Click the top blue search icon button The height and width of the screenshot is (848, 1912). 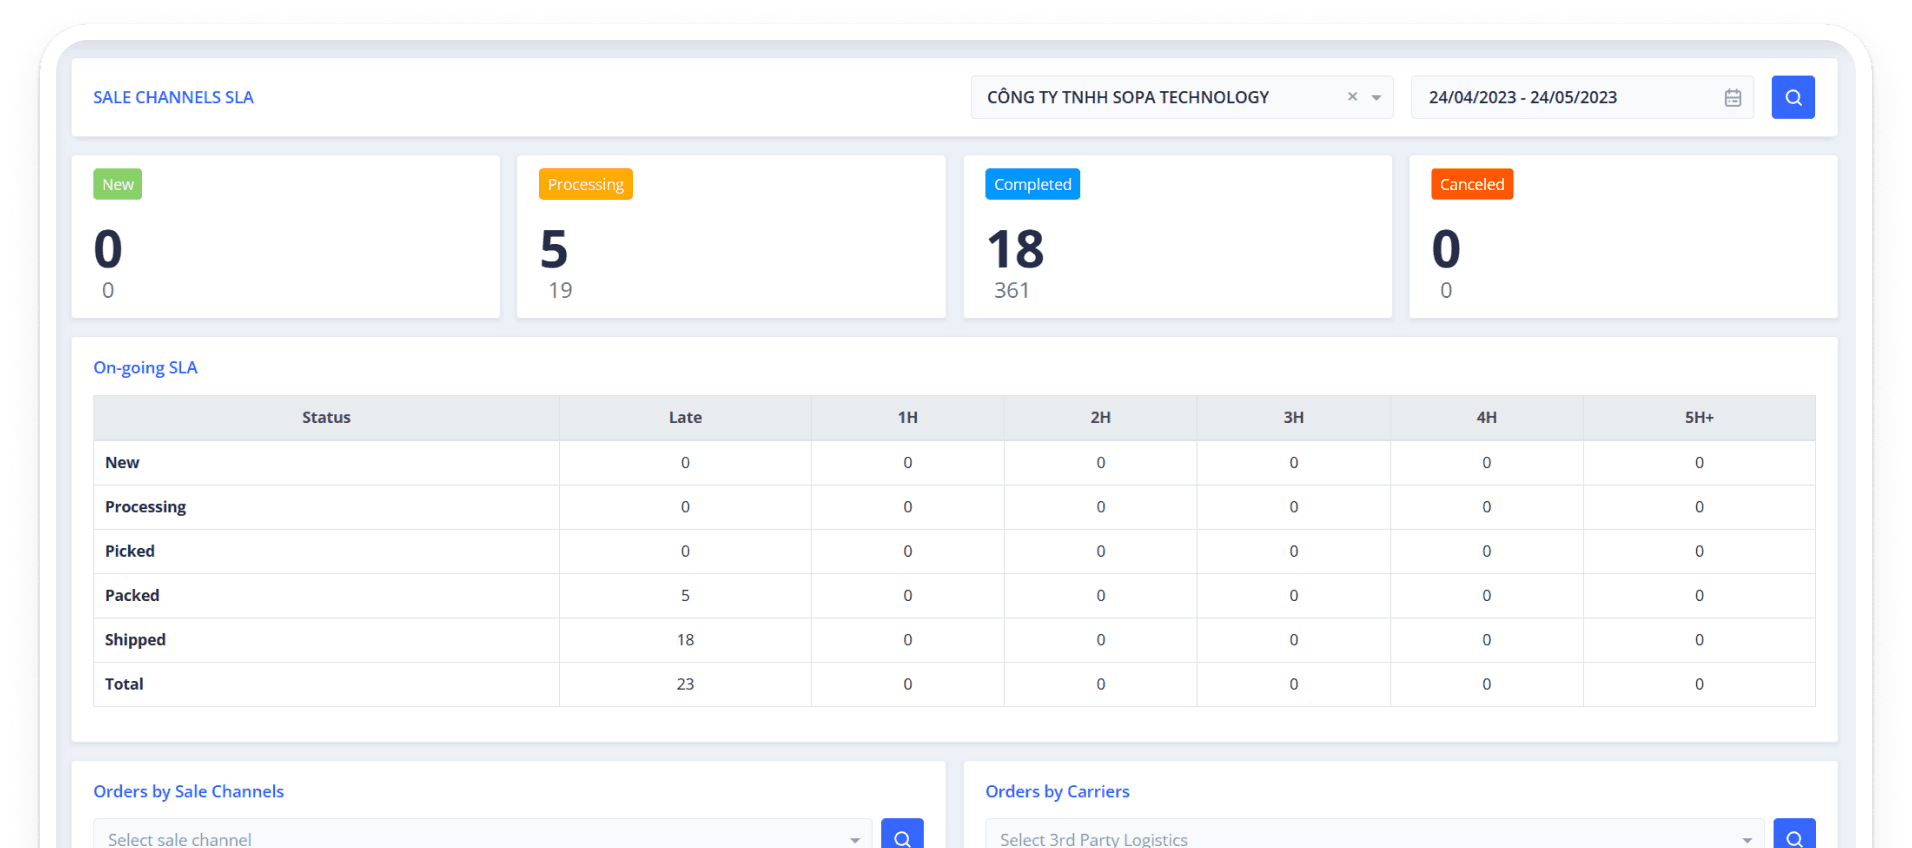click(x=1793, y=97)
